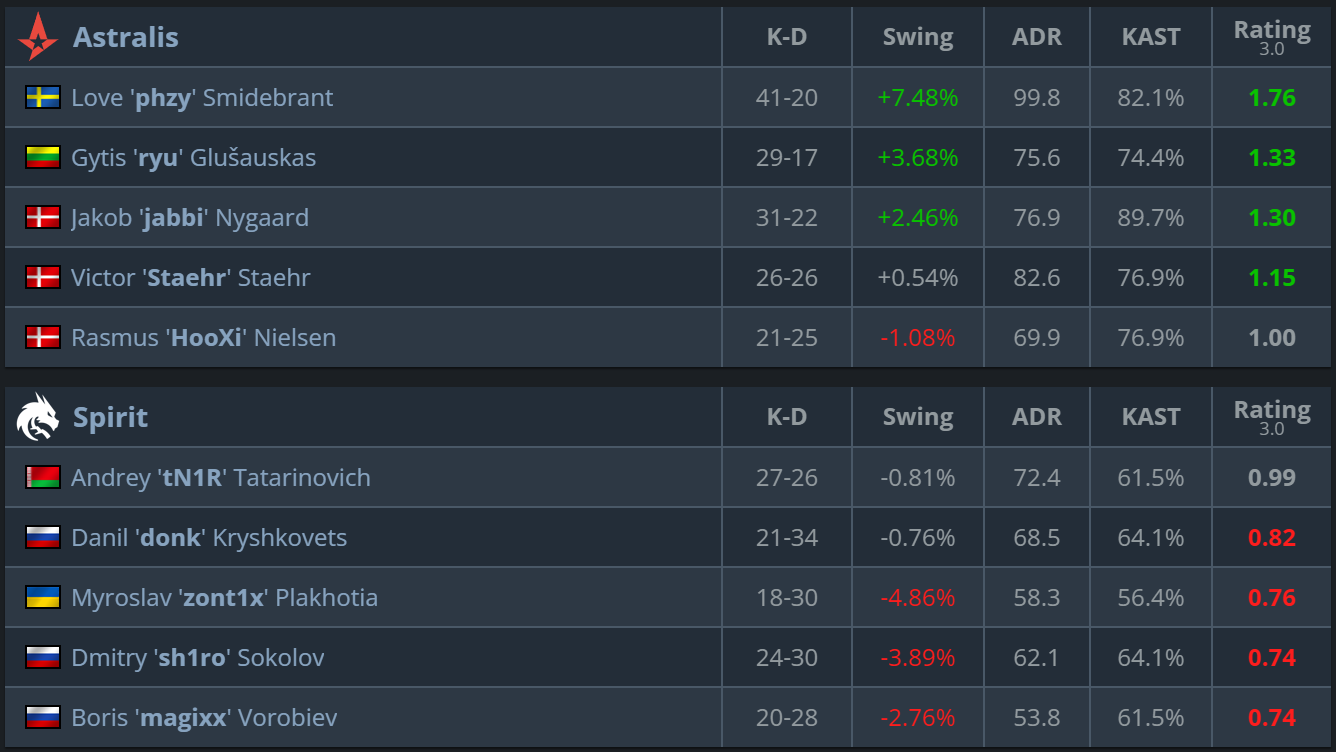
Task: Click the Astralis team logo
Action: point(38,37)
